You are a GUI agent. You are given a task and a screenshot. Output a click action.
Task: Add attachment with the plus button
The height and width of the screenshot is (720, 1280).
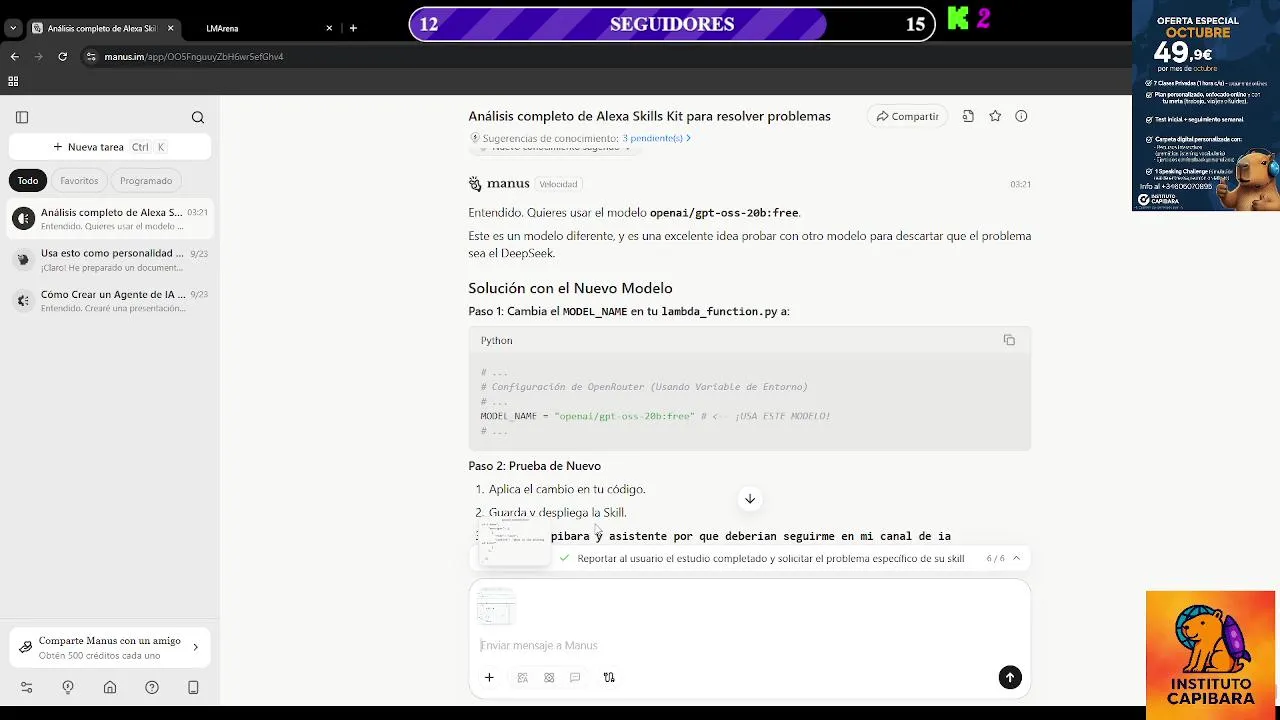[489, 677]
